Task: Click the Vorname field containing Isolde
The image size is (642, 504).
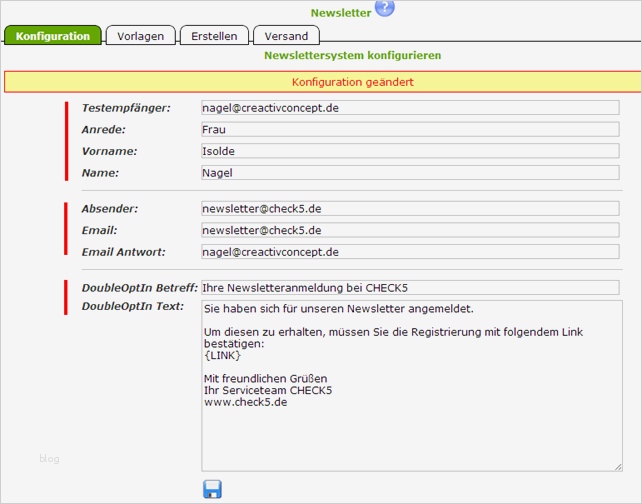Action: pyautogui.click(x=410, y=151)
